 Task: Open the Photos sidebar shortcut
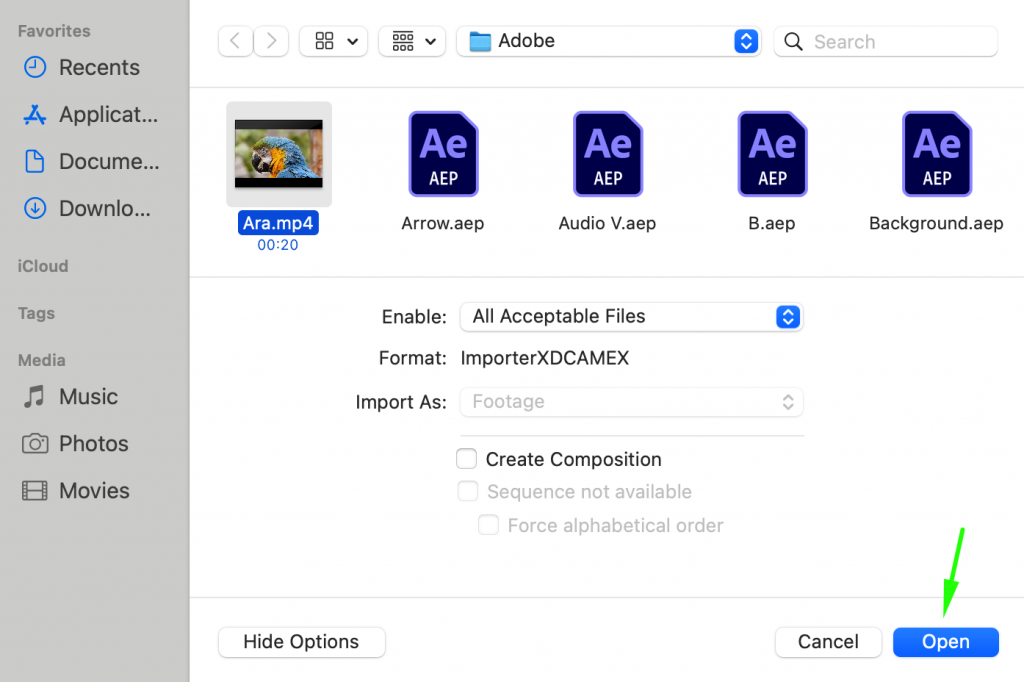pyautogui.click(x=94, y=443)
